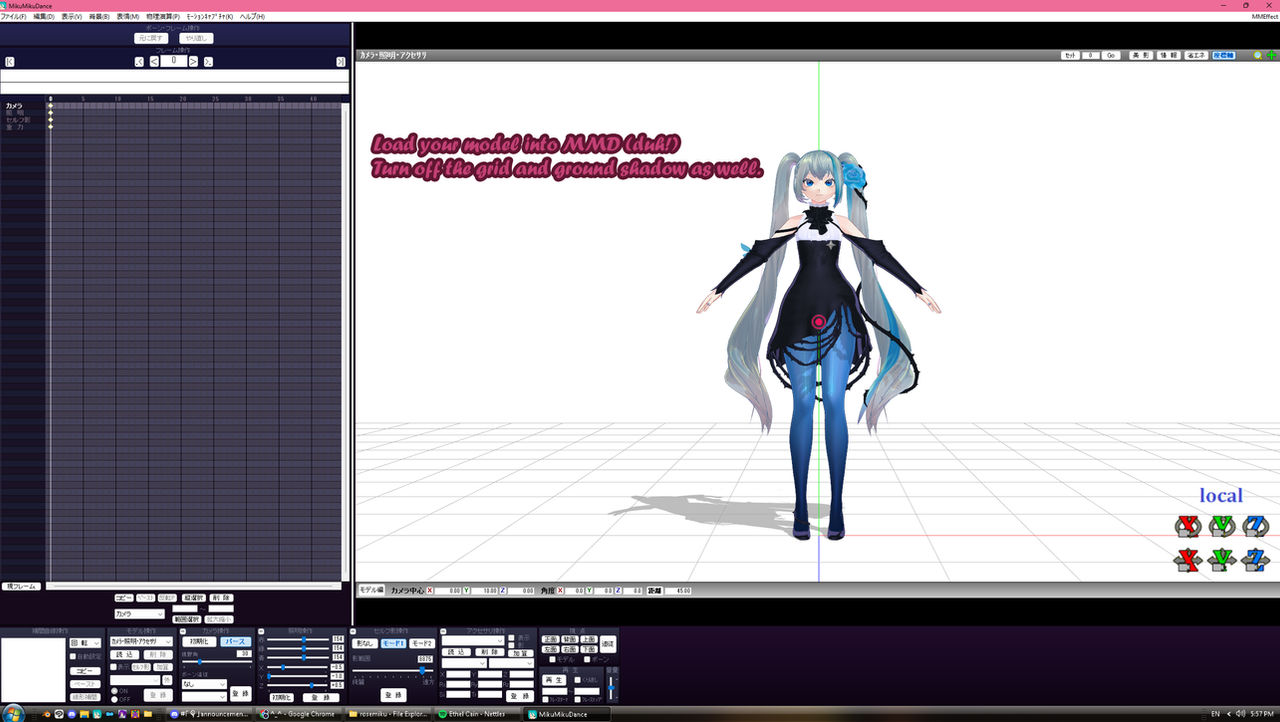Toggle the 表示 checkbox in accessory panel
This screenshot has height=722, width=1280.
(511, 638)
